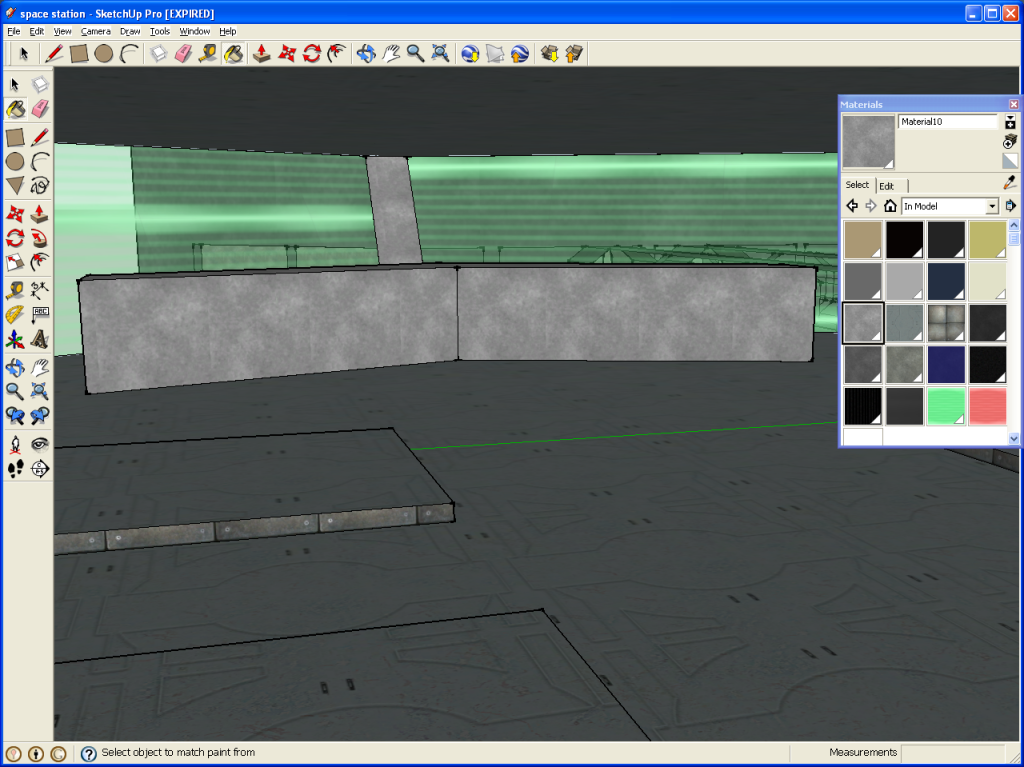Pick the tan material swatch
Image resolution: width=1024 pixels, height=767 pixels.
(863, 240)
